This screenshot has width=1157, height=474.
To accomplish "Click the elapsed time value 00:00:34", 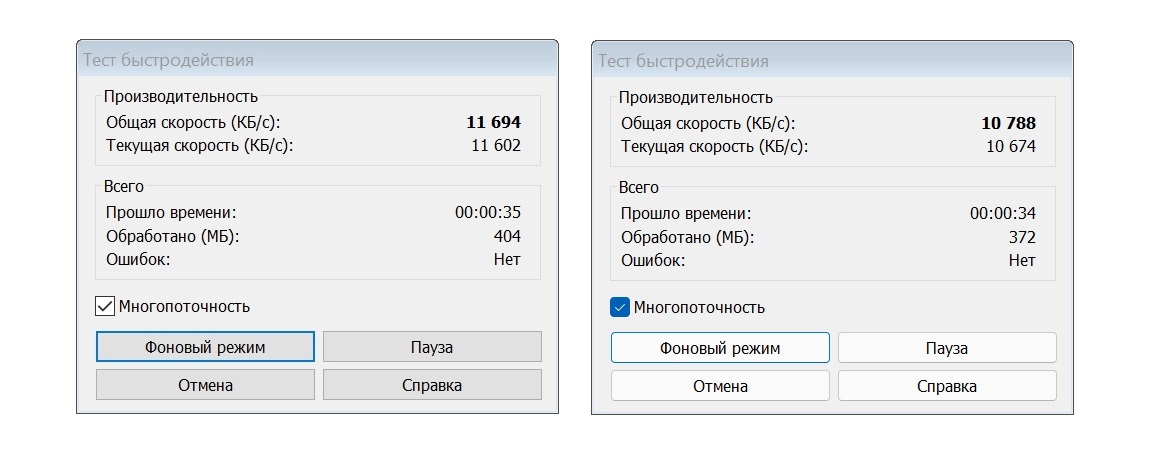I will [1003, 213].
